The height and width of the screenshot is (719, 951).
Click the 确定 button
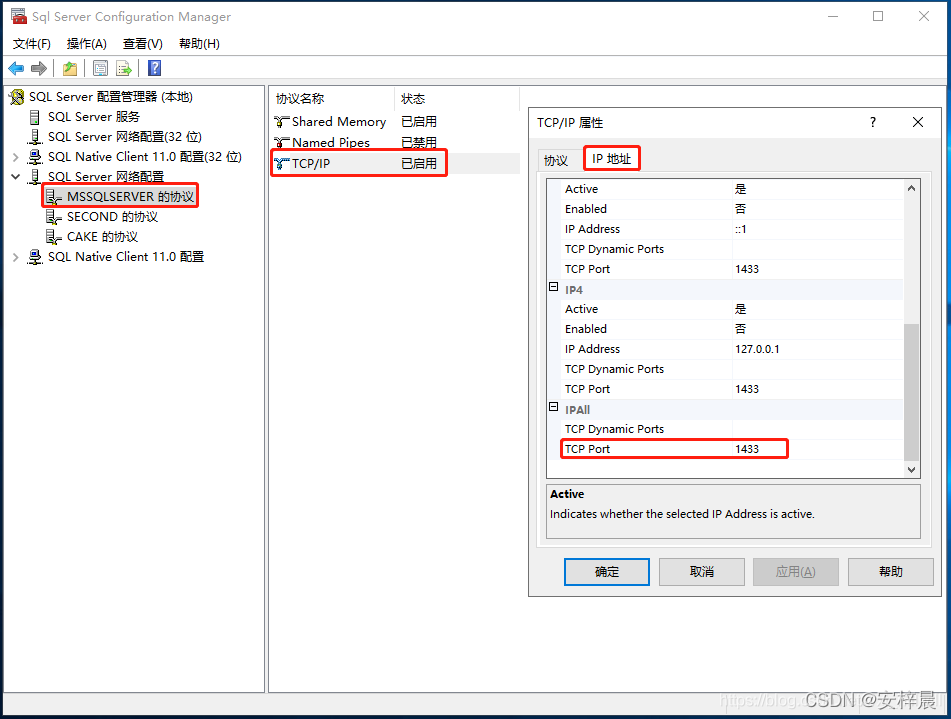coord(607,572)
